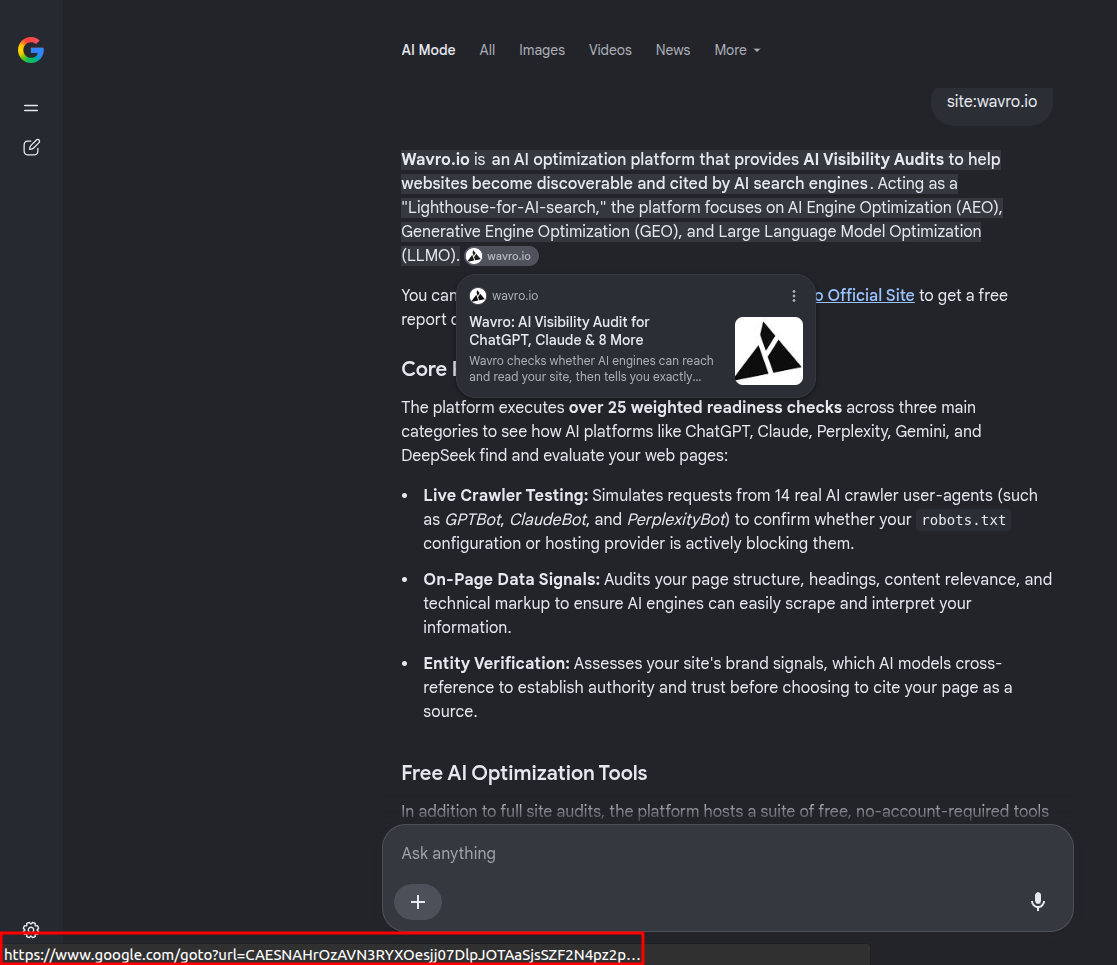Click the bold 'over 25 weighted readiness checks' text
This screenshot has width=1117, height=965.
point(705,407)
